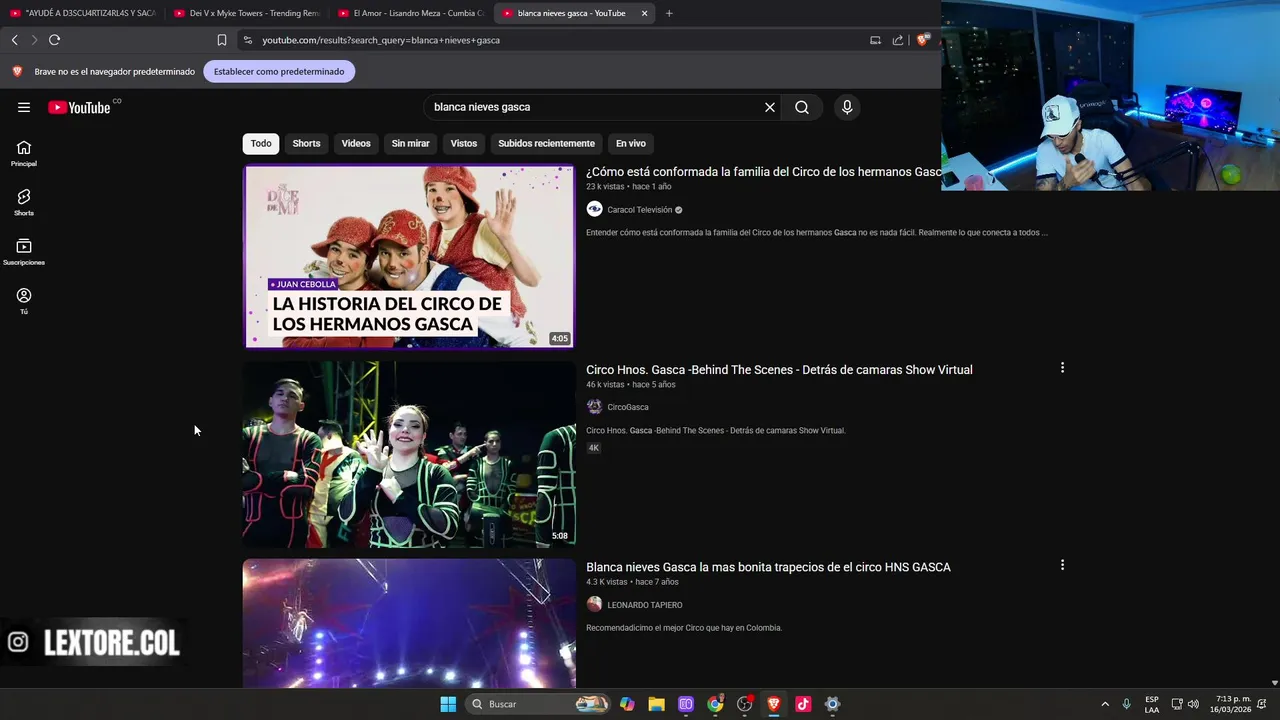Image resolution: width=1280 pixels, height=720 pixels.
Task: Go back with the browser back arrow
Action: pyautogui.click(x=14, y=40)
